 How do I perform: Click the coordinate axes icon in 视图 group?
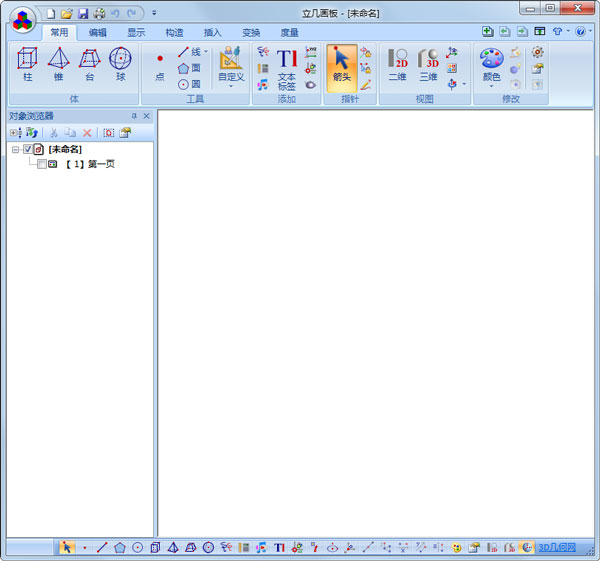(452, 52)
